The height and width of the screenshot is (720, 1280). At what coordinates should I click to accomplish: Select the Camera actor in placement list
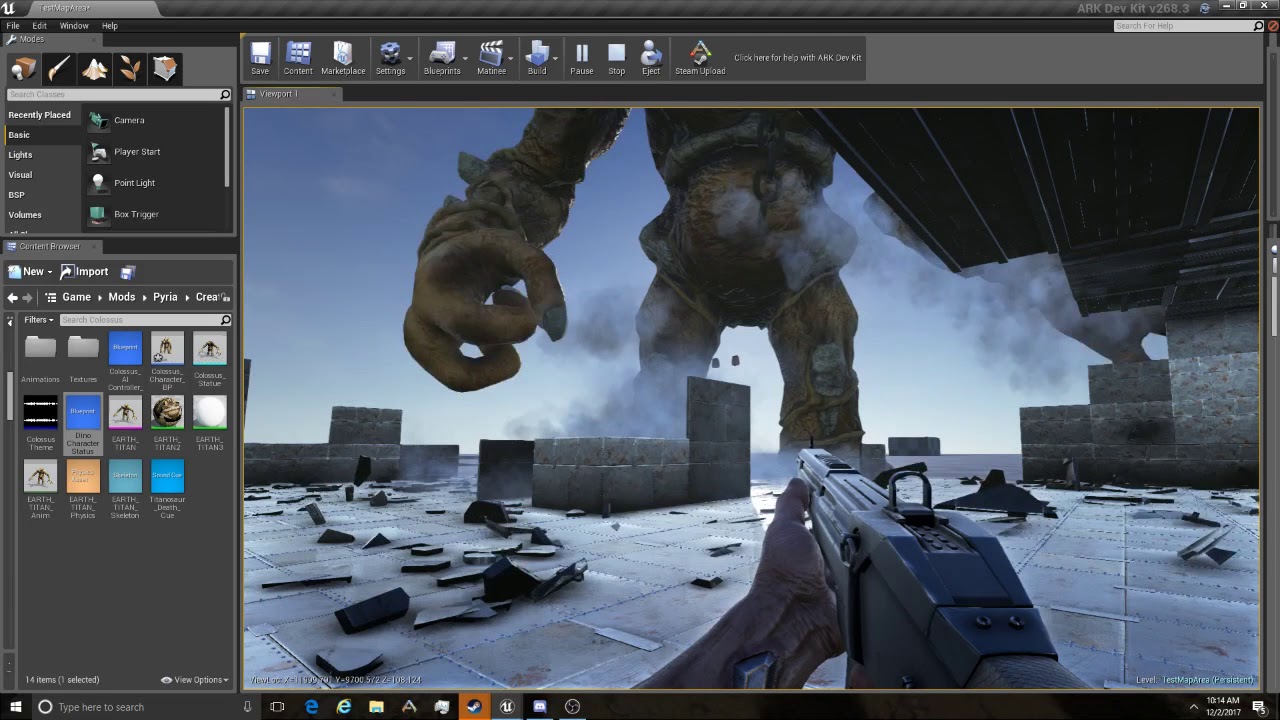click(156, 120)
